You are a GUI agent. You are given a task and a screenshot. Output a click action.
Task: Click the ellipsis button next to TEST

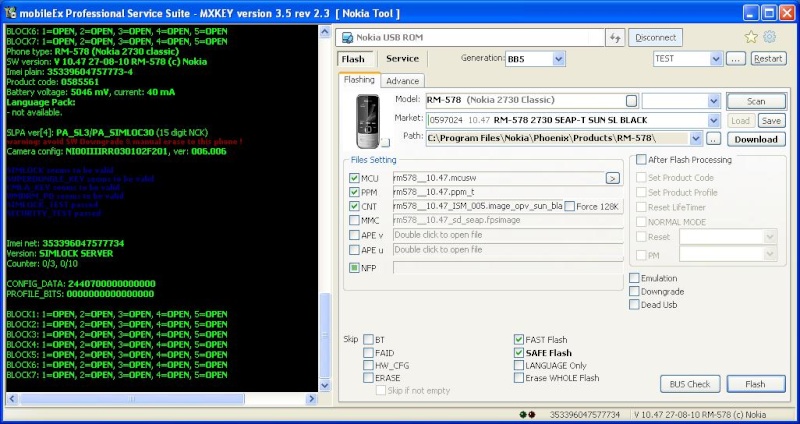[x=735, y=59]
